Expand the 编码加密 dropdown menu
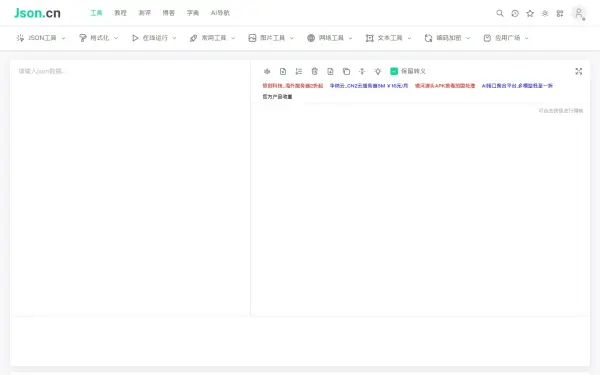 point(447,38)
